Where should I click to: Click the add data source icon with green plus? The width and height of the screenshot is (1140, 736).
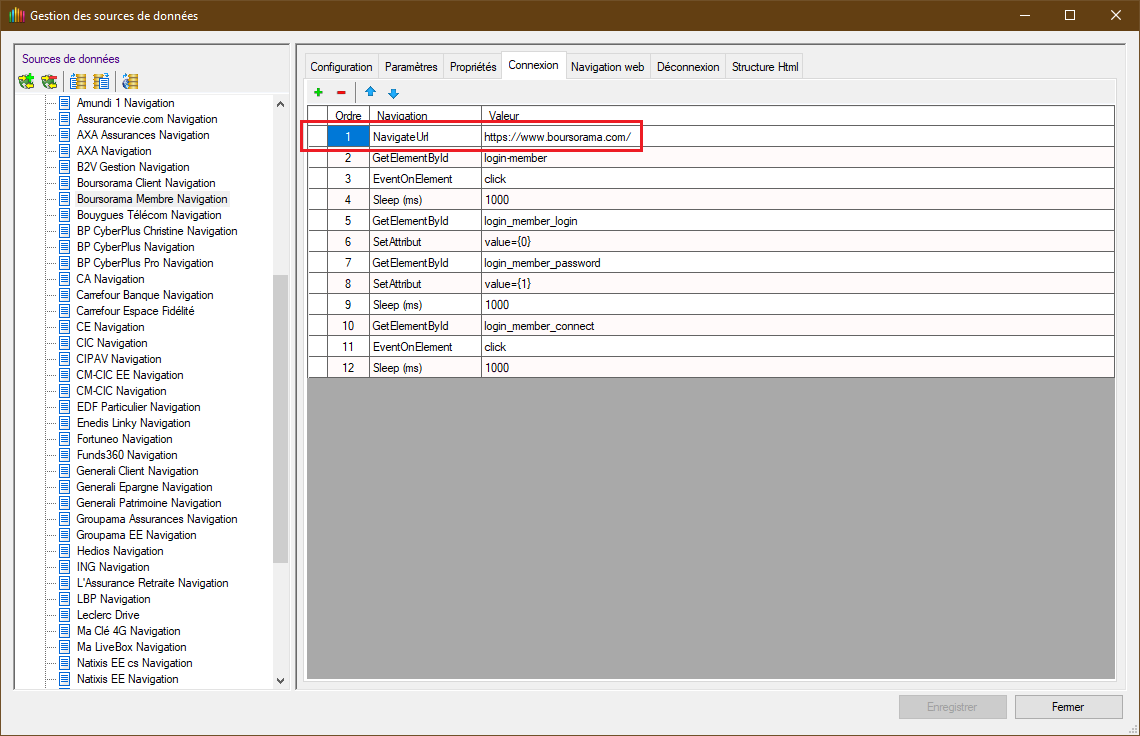(x=26, y=82)
